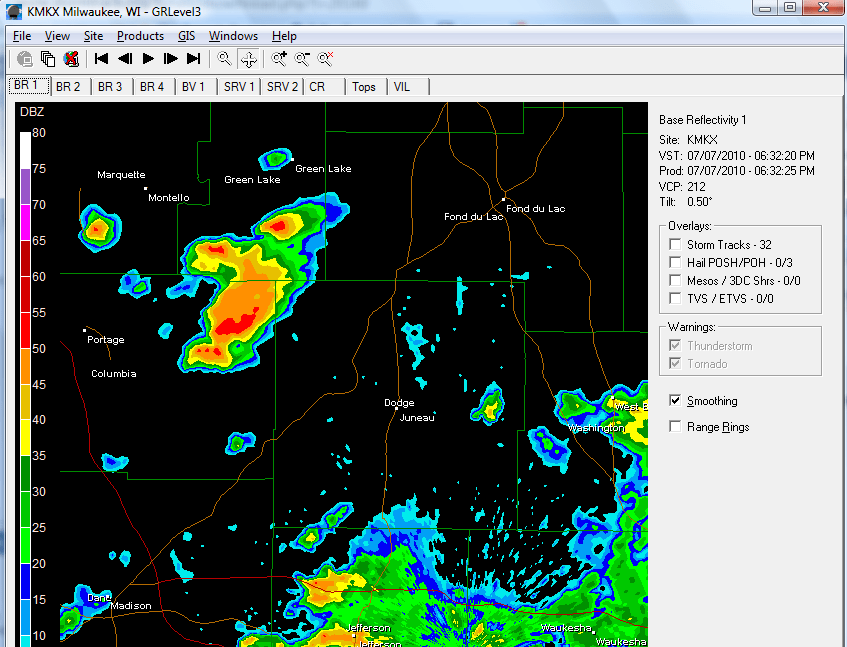
Task: Open the GIS menu
Action: pyautogui.click(x=186, y=36)
